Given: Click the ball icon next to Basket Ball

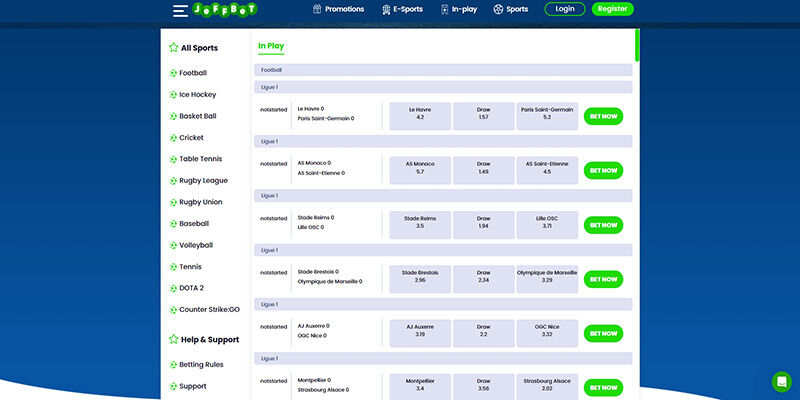Looking at the screenshot, I should tap(173, 116).
